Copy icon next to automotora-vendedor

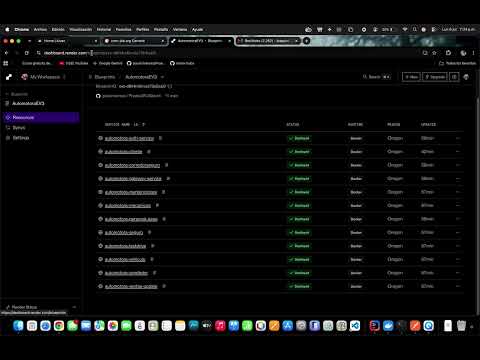(x=154, y=273)
